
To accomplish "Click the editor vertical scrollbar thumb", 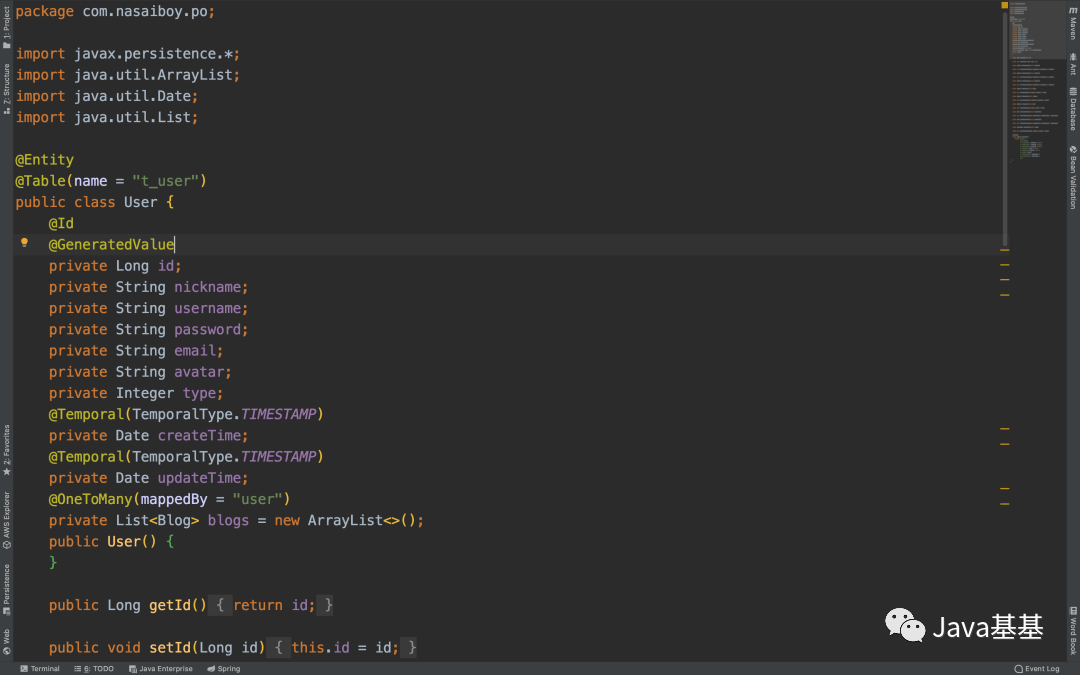I will [1006, 127].
